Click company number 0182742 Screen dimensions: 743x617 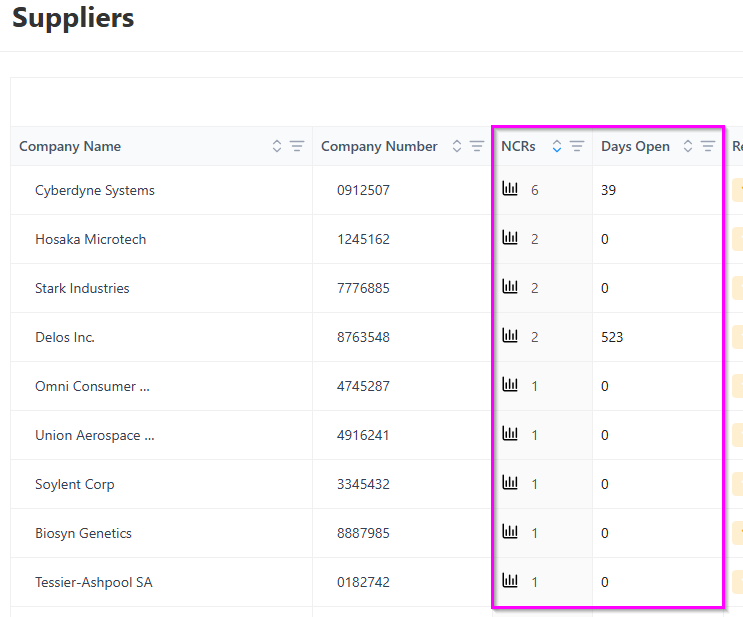(363, 582)
